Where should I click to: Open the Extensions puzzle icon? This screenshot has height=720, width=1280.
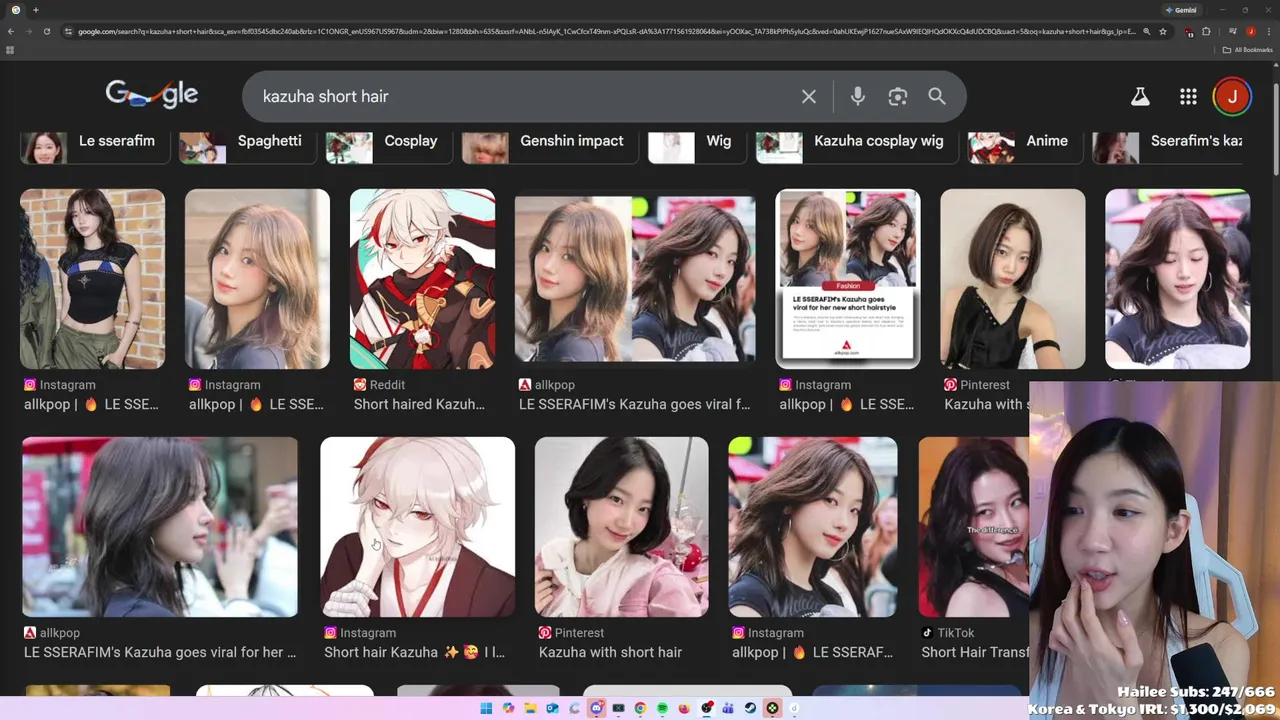coord(1206,31)
